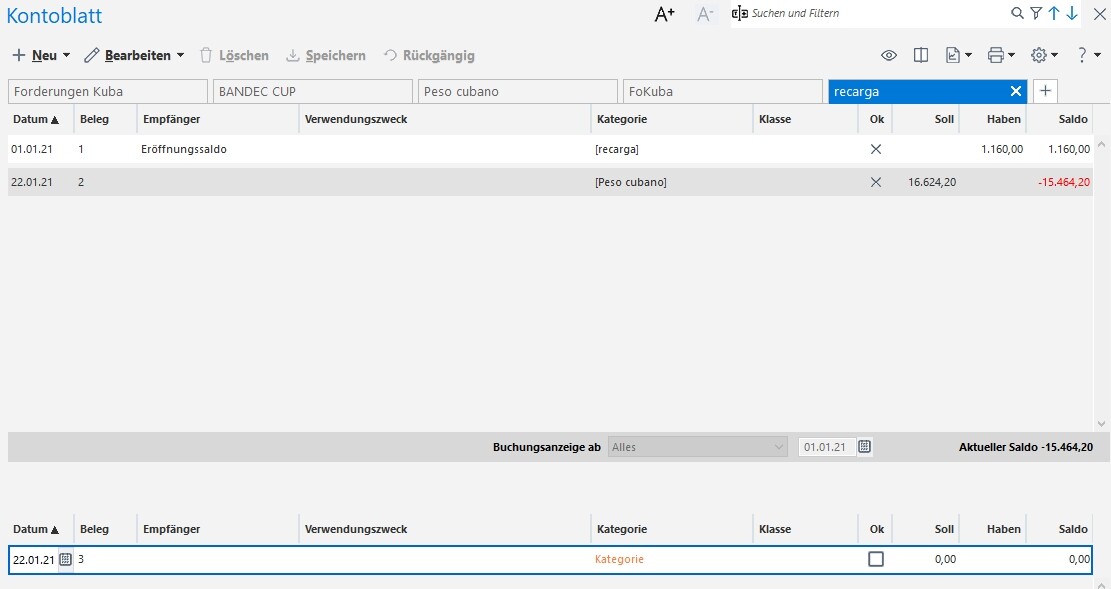Viewport: 1111px width, 589px height.
Task: Open calendar picker beside 01.01.21 filter
Action: click(864, 447)
